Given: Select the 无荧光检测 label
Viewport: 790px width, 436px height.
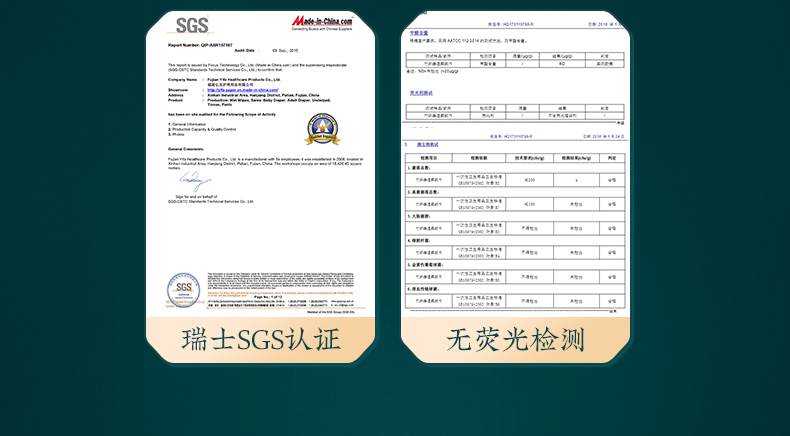Looking at the screenshot, I should click(x=515, y=340).
